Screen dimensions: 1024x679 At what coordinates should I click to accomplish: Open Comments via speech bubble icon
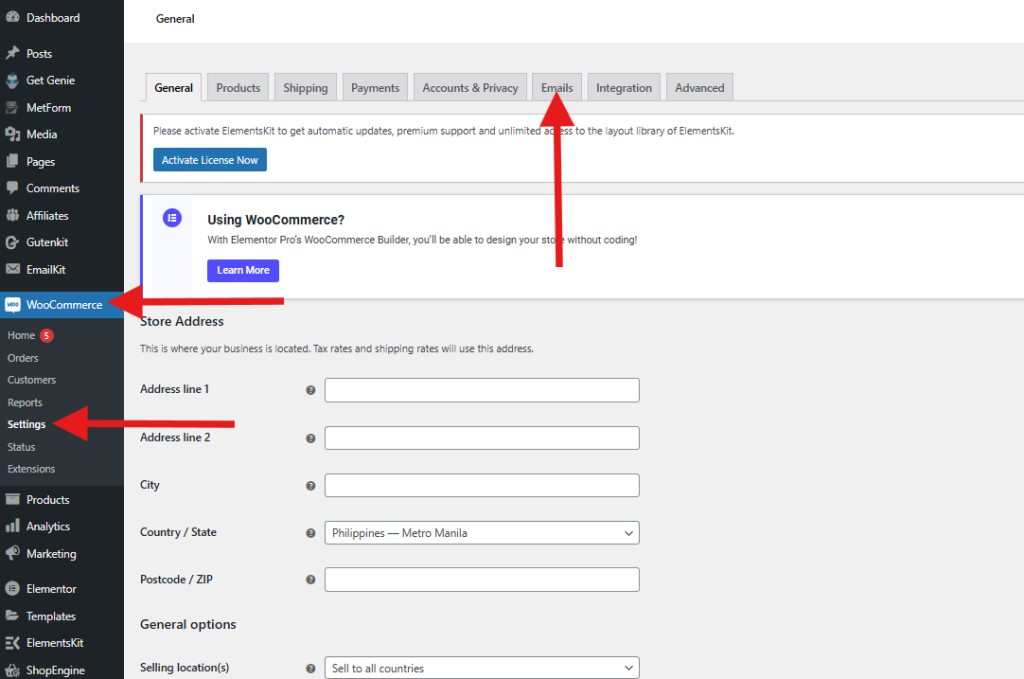[x=12, y=188]
